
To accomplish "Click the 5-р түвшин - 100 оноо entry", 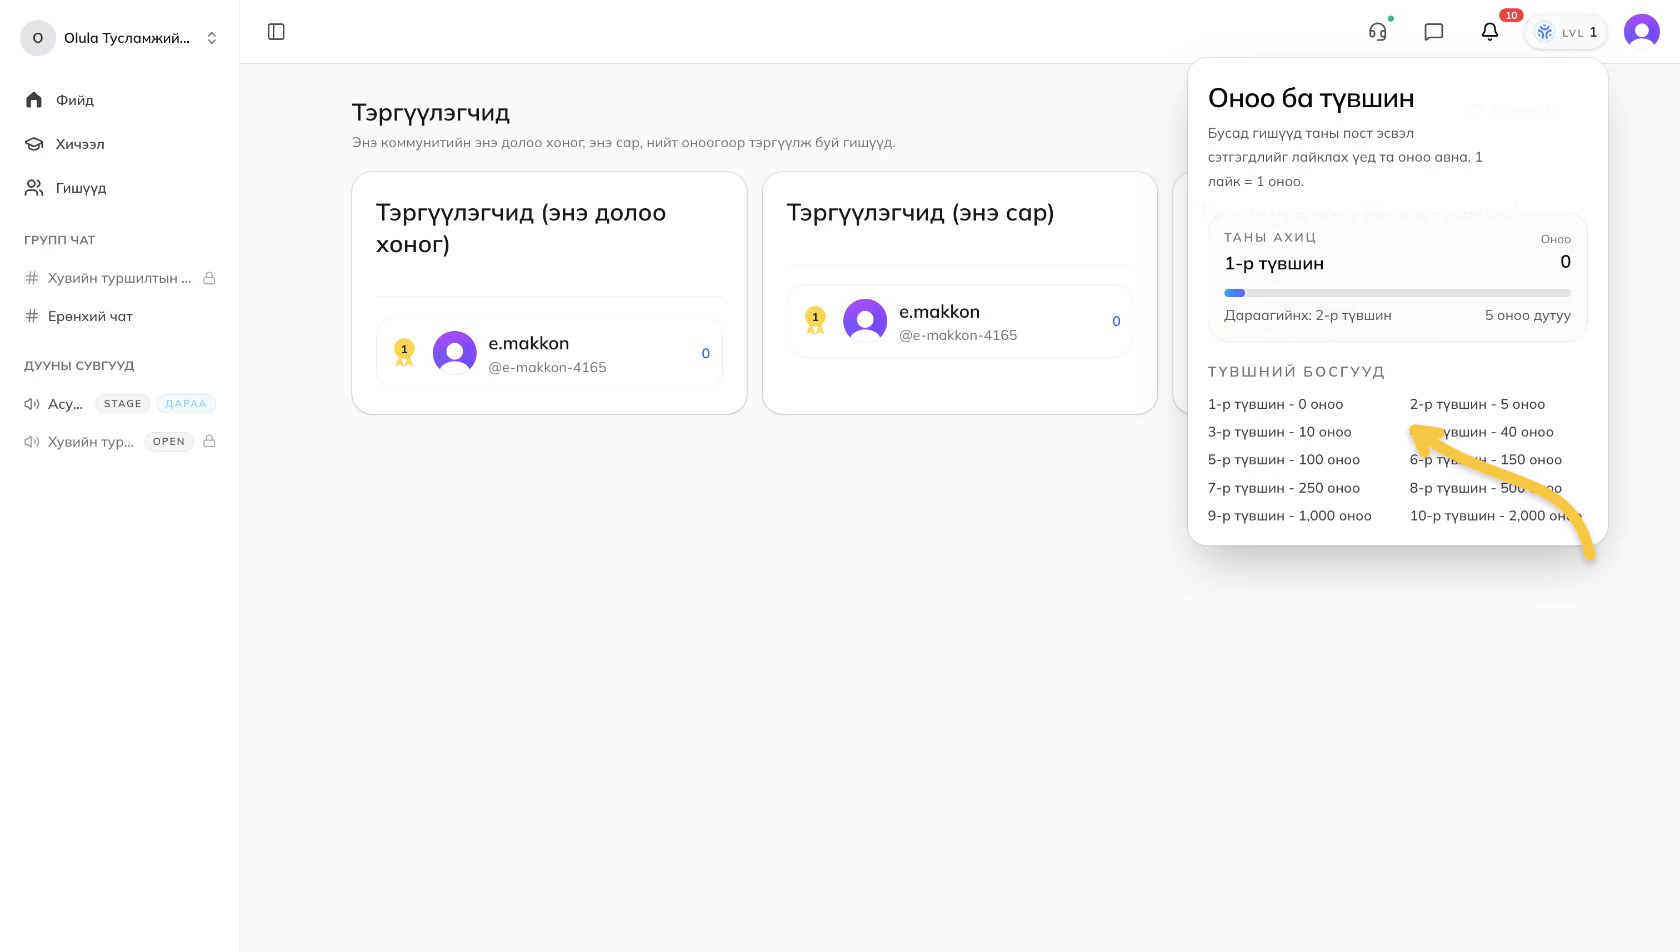I will click(x=1284, y=460).
